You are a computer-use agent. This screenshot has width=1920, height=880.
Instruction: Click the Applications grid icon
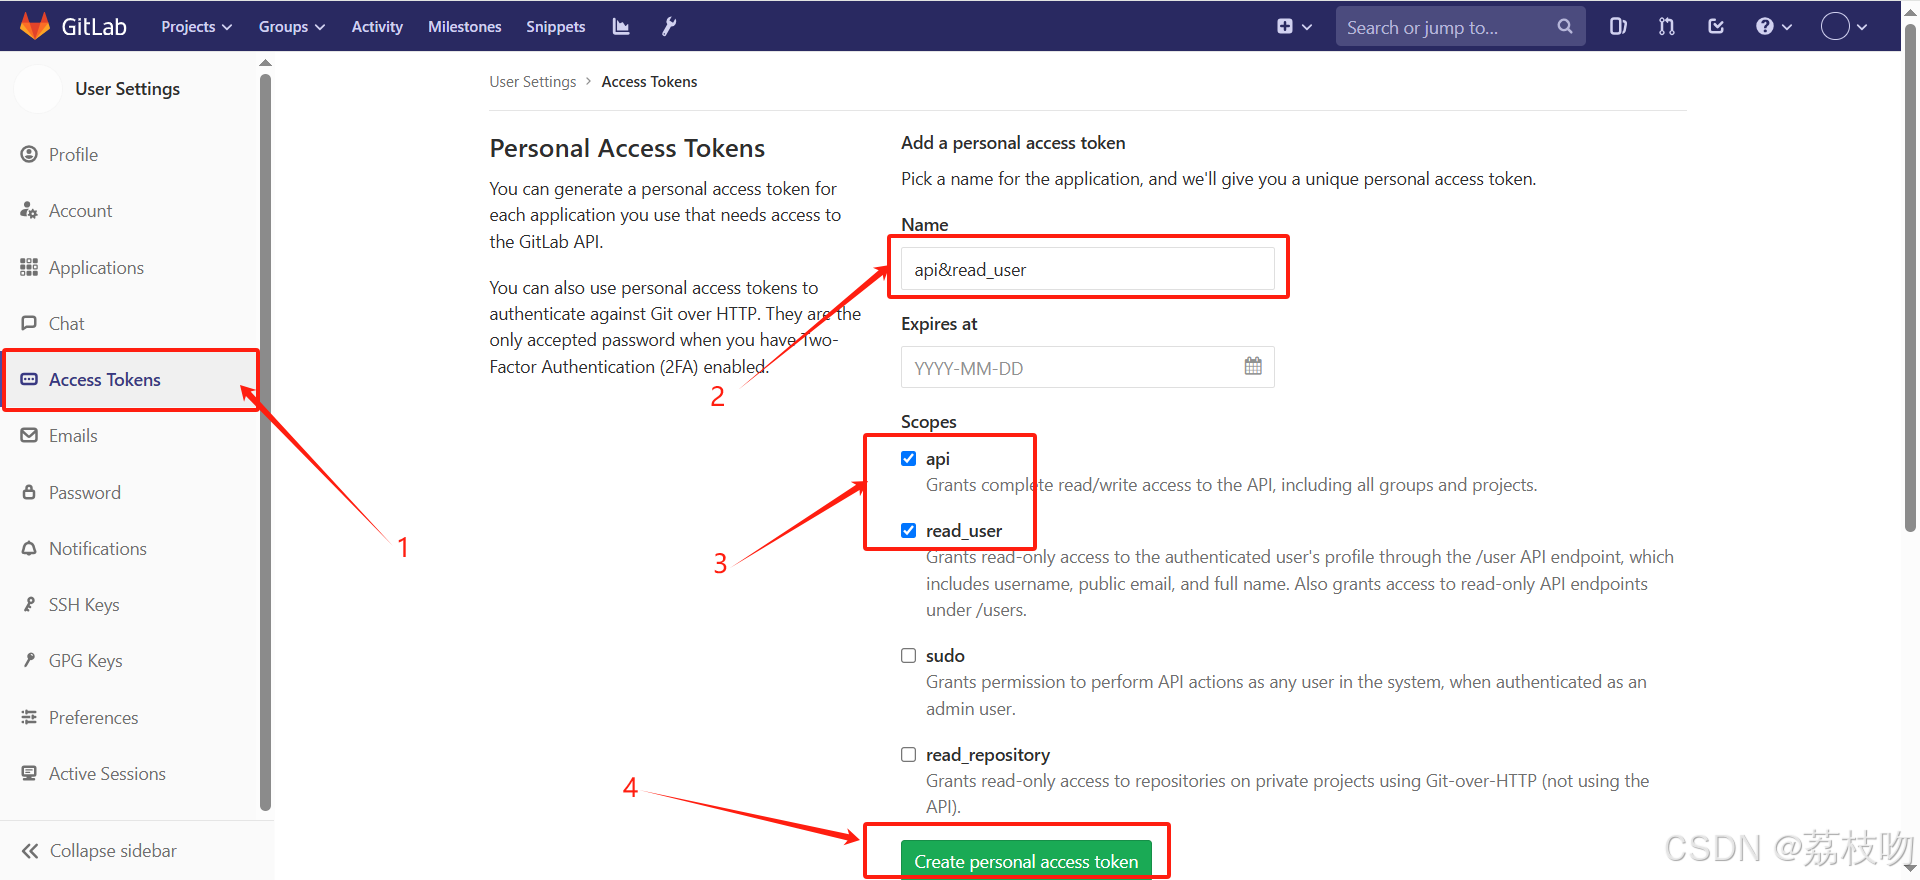tap(29, 267)
